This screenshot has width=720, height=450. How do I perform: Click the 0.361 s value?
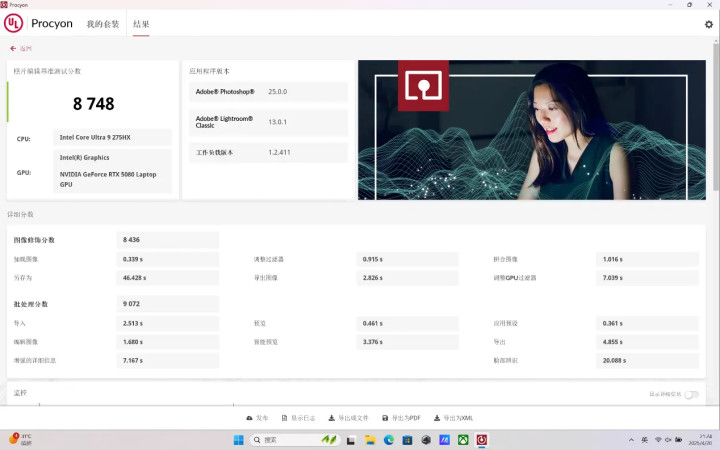pos(613,324)
